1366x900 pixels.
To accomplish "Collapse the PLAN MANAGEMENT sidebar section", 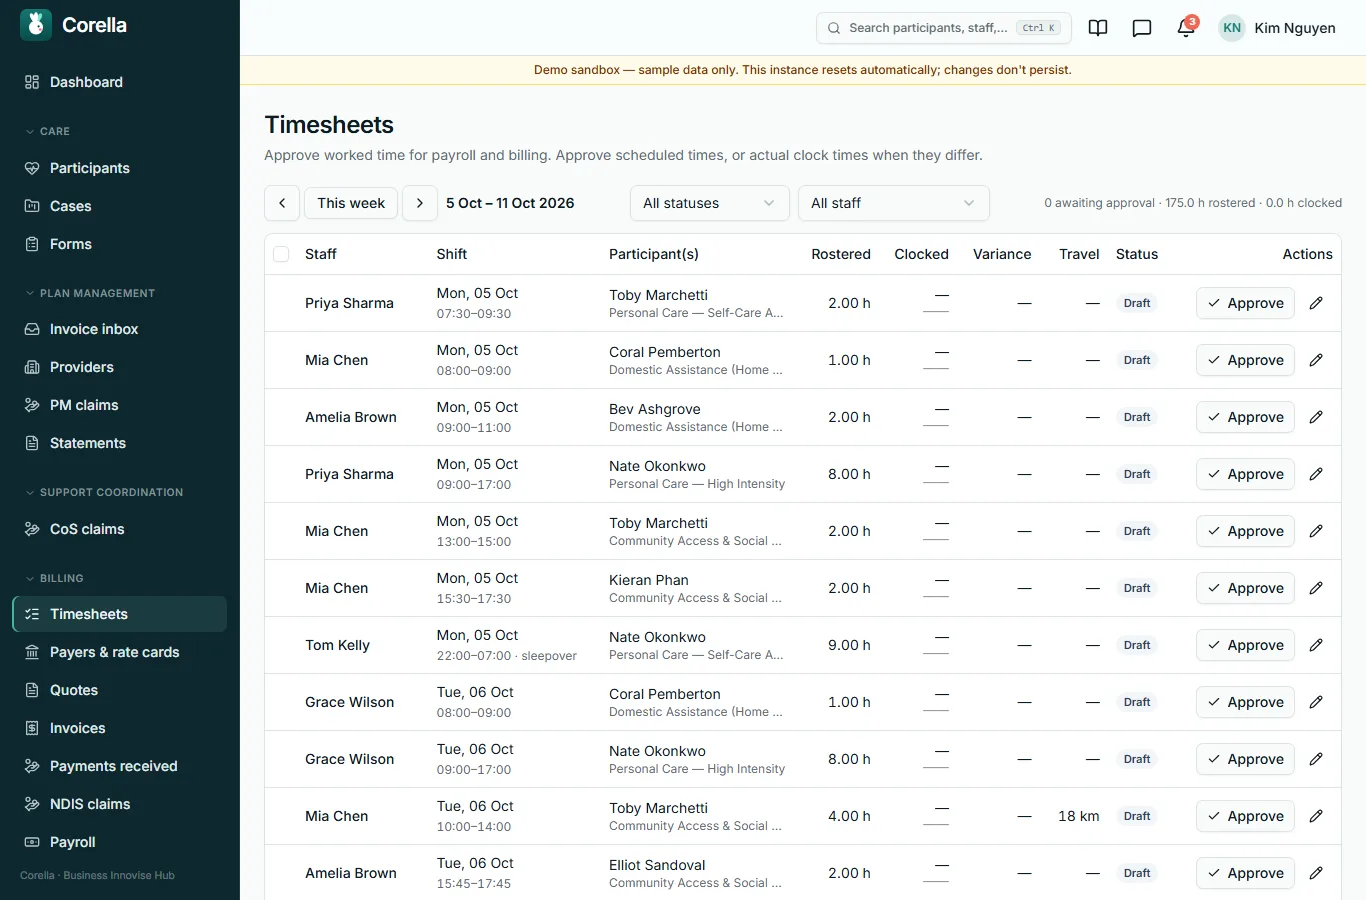I will 90,293.
